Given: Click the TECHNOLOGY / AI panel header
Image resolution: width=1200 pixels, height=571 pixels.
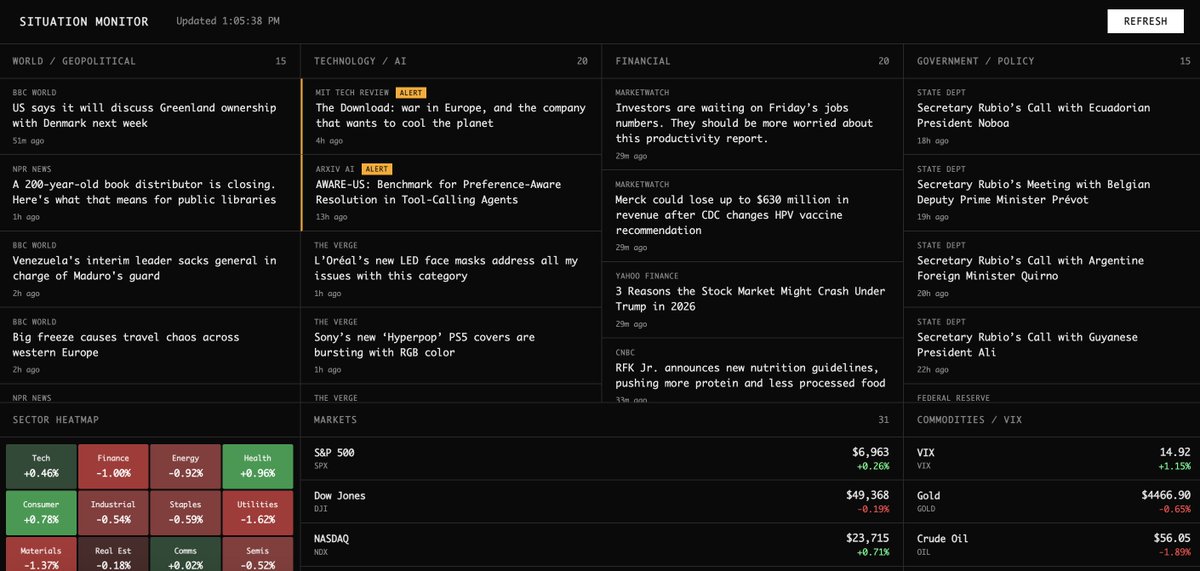Looking at the screenshot, I should click(451, 61).
